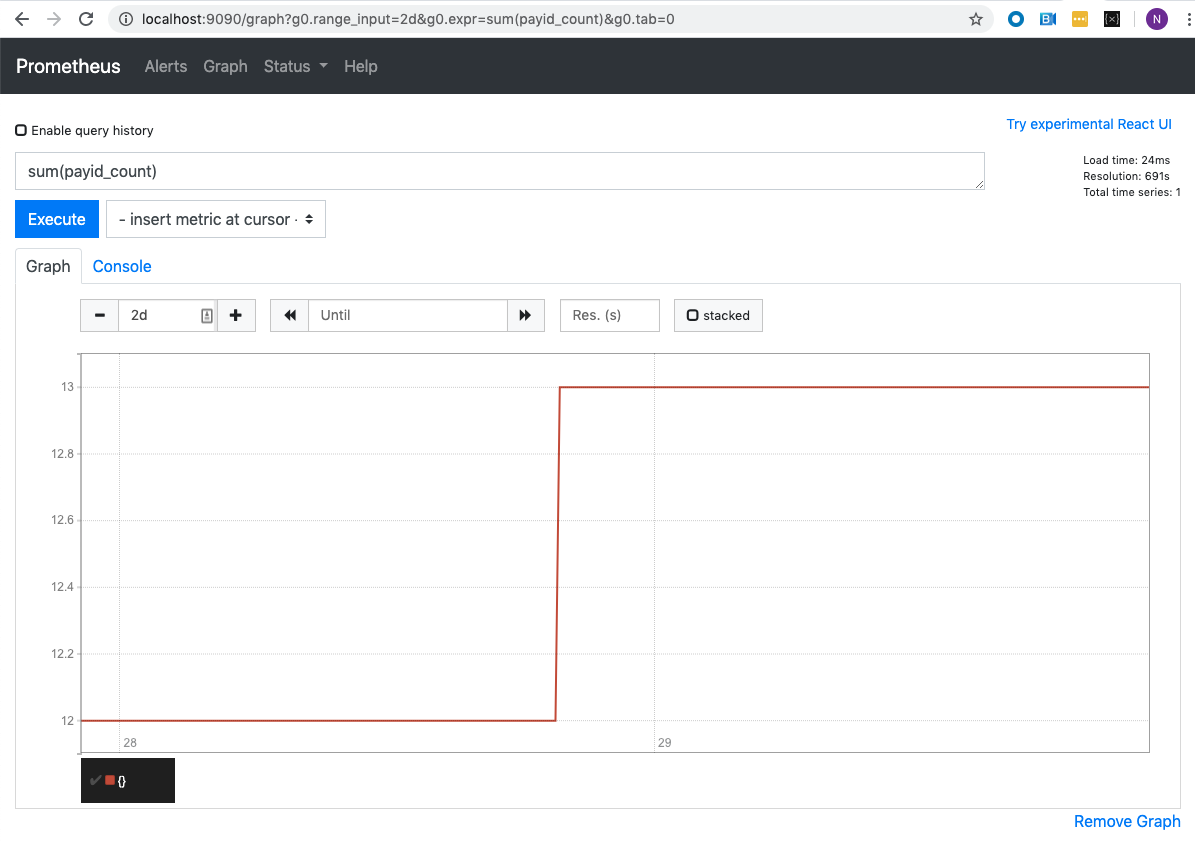This screenshot has height=842, width=1195.
Task: Open the insert metric at cursor dropdown
Action: (x=215, y=218)
